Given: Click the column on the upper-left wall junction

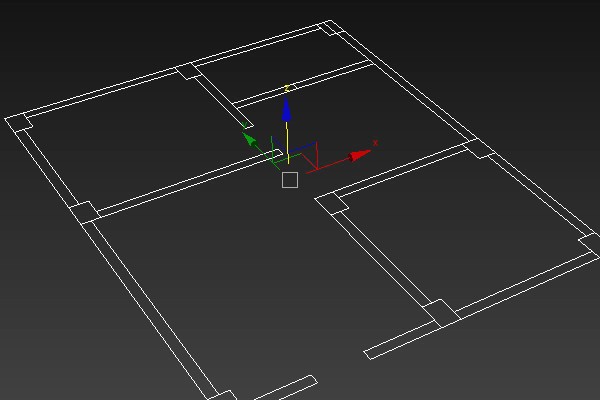Looking at the screenshot, I should 187,71.
